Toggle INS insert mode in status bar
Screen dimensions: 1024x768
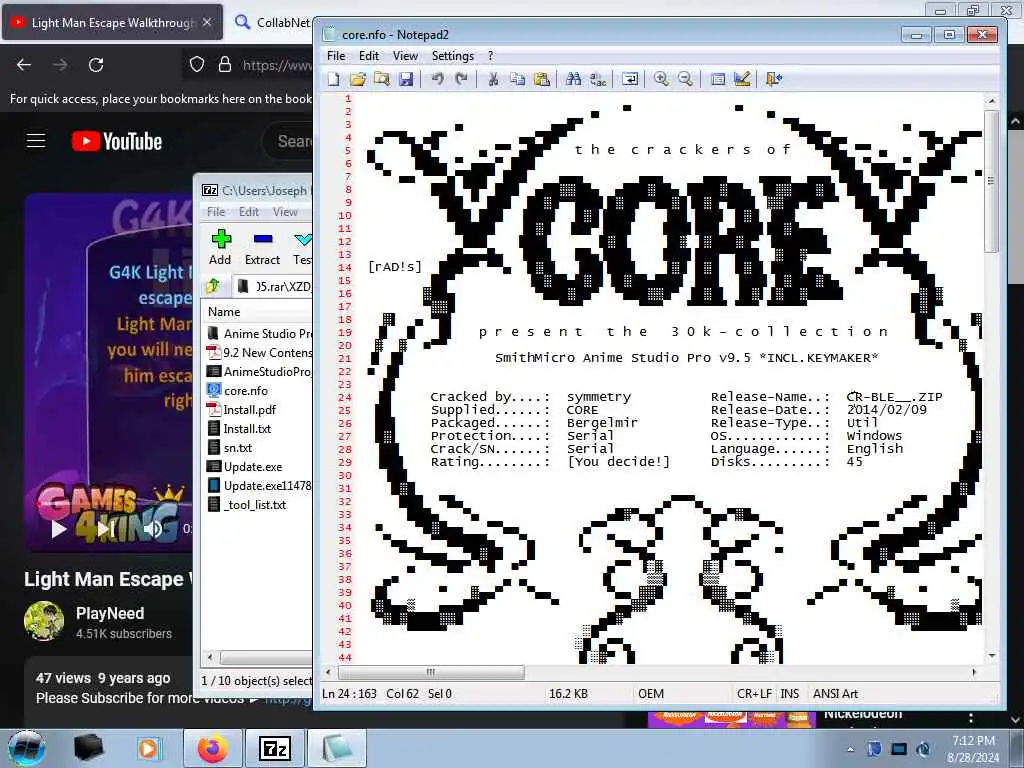[x=790, y=694]
